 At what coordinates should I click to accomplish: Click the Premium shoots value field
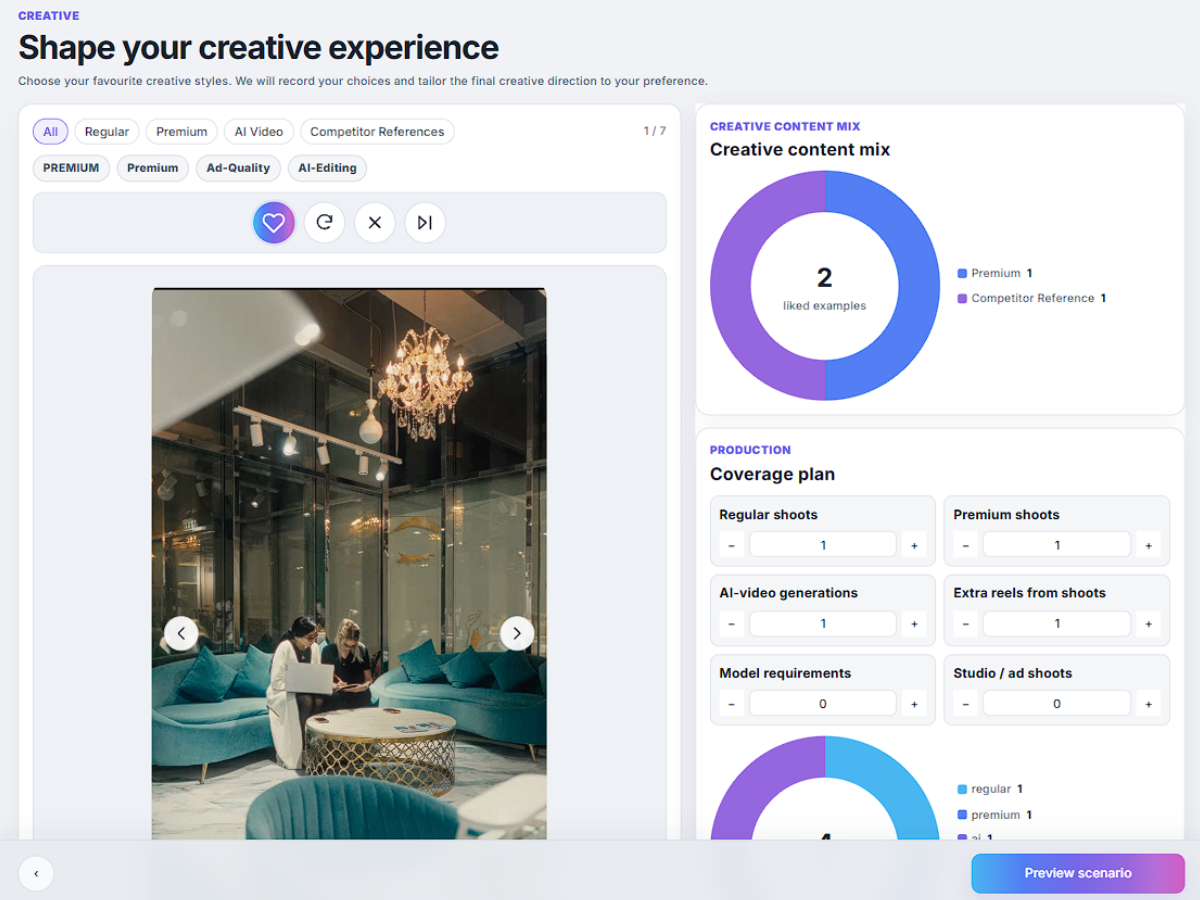(1057, 545)
